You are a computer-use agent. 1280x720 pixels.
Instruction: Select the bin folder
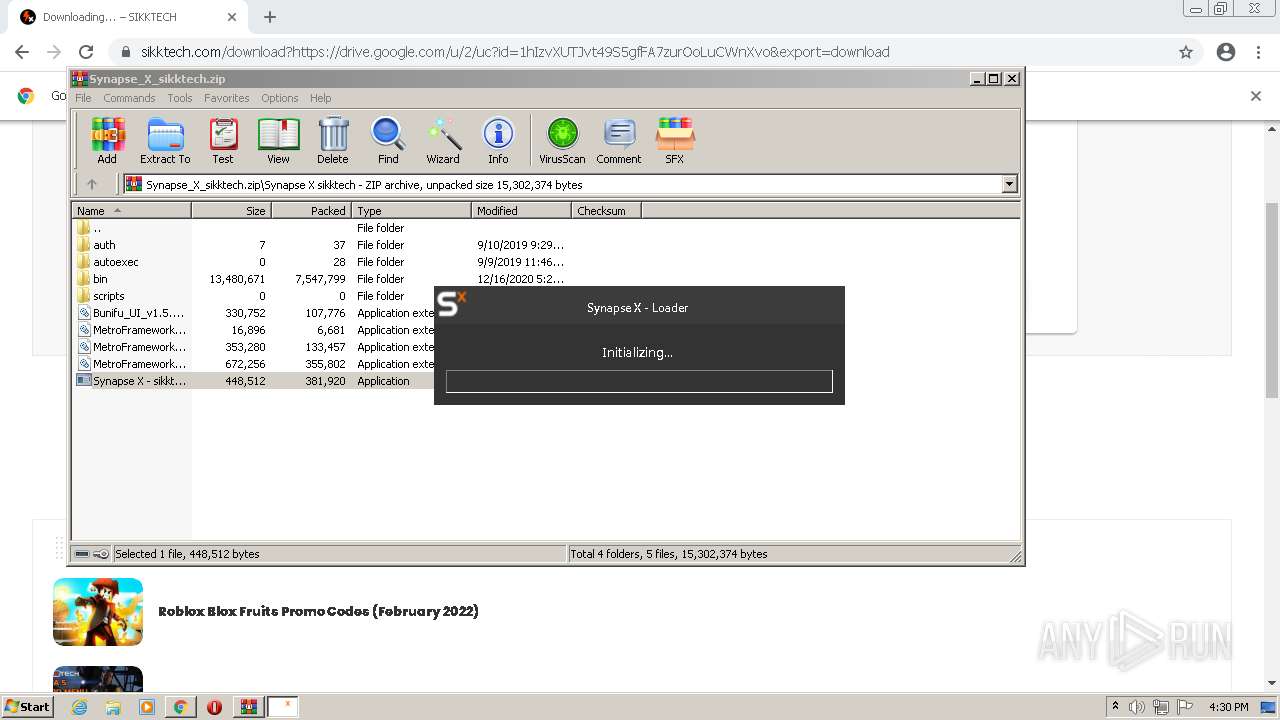100,279
